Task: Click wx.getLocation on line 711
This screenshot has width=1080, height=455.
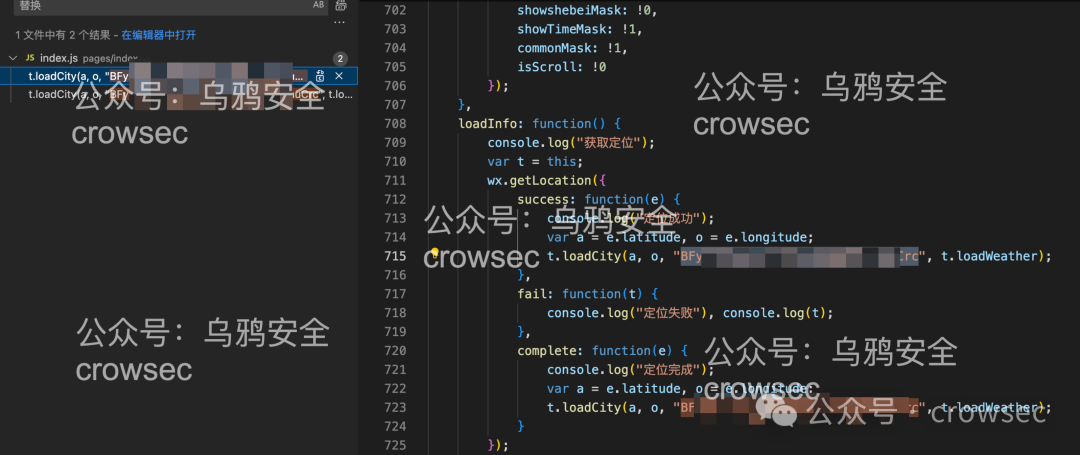Action: (539, 180)
